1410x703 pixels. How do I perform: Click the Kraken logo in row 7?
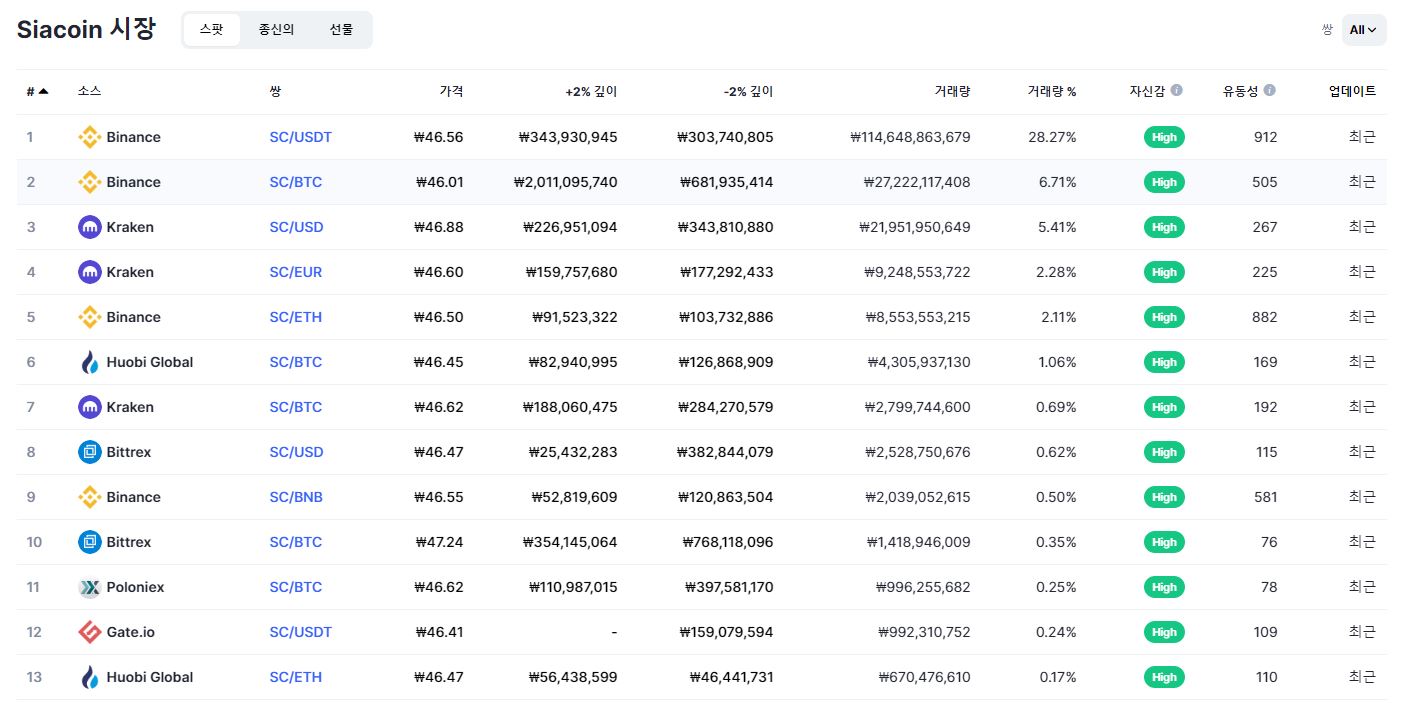90,407
